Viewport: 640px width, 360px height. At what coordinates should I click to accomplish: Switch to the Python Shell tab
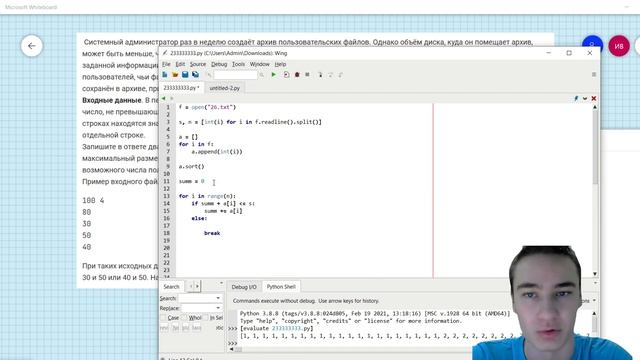tap(281, 287)
